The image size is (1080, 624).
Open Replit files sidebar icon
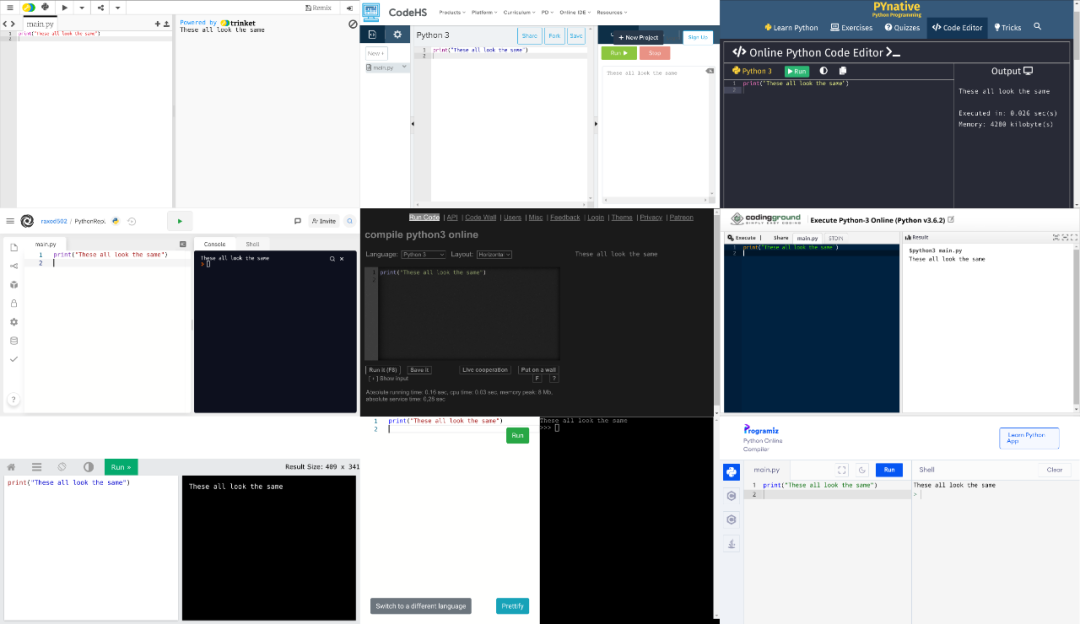(14, 247)
